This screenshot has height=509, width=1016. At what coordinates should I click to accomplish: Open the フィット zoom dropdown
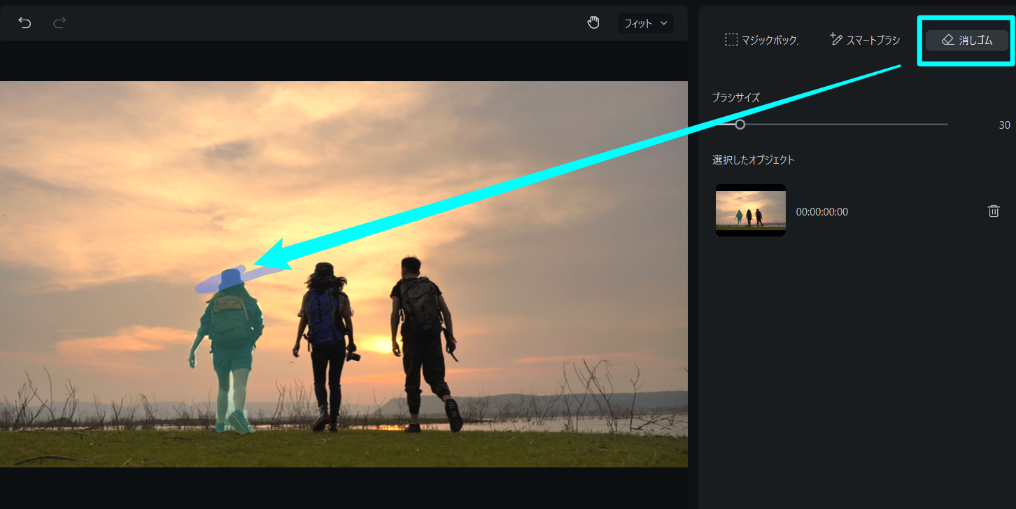645,22
